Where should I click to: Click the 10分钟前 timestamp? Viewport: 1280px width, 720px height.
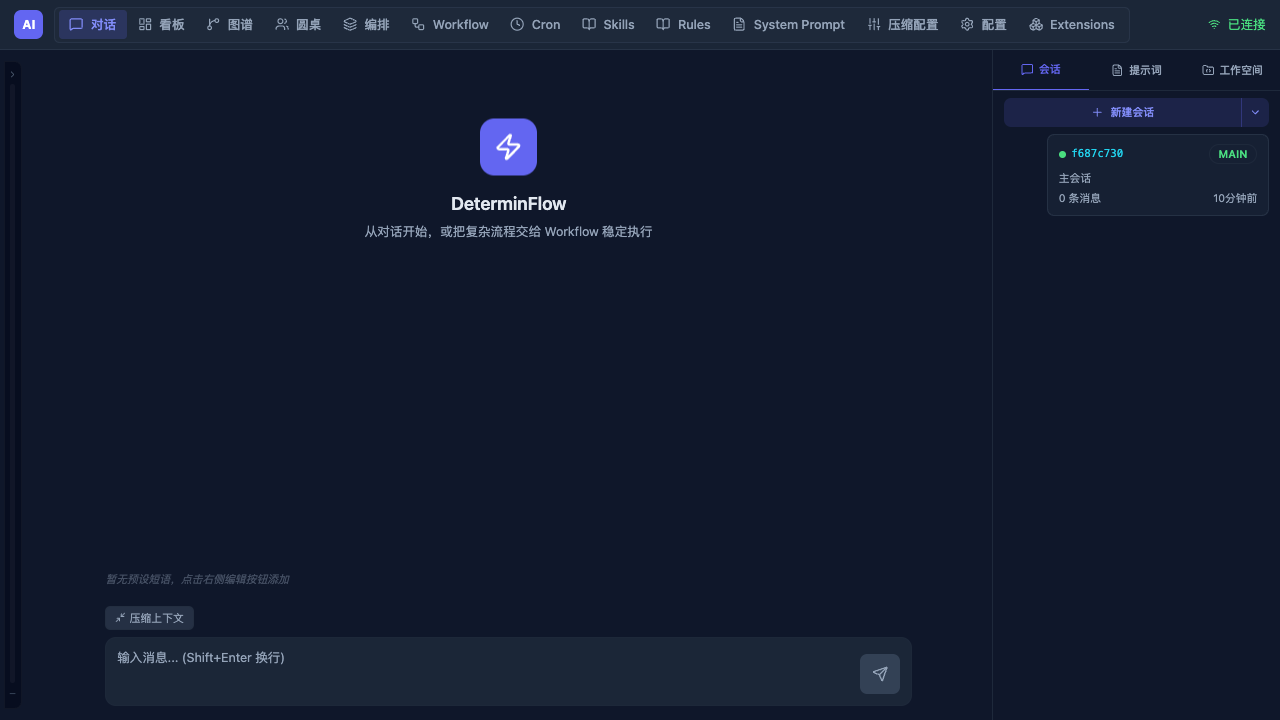[x=1235, y=198]
